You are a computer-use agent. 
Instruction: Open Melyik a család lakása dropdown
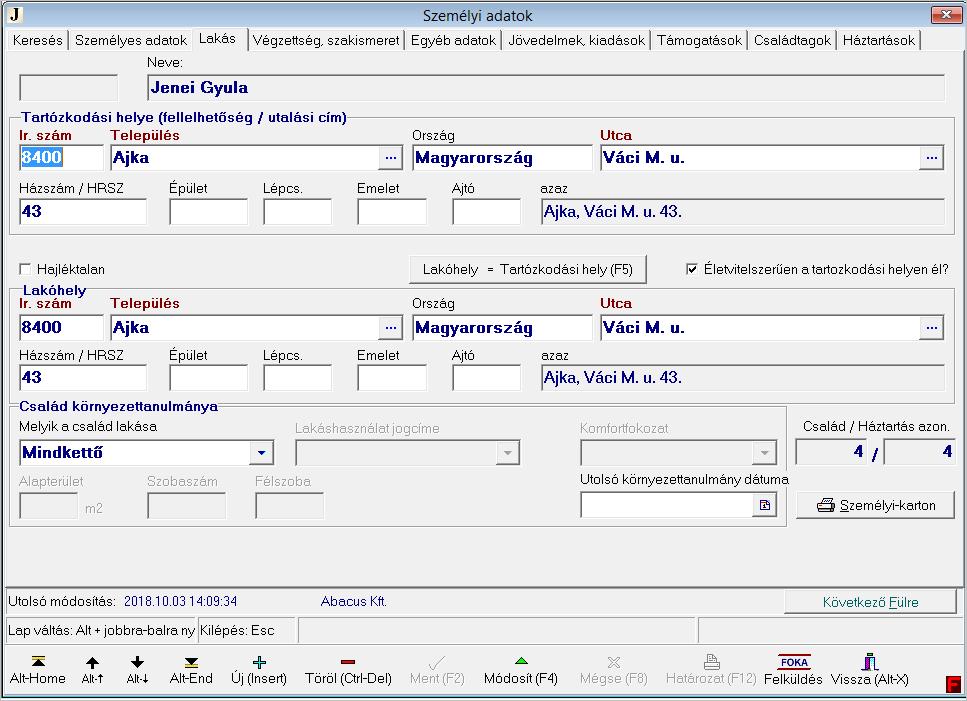point(261,453)
